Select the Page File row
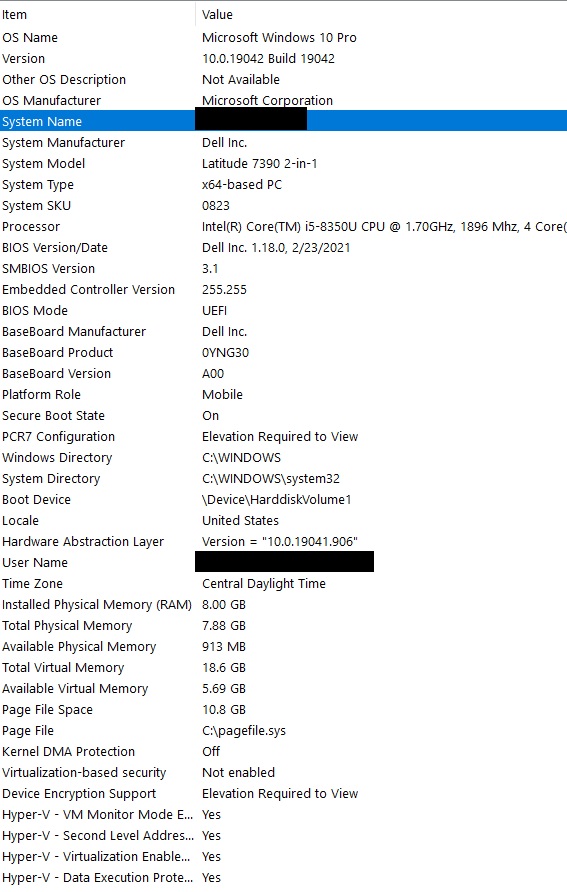 pos(283,730)
